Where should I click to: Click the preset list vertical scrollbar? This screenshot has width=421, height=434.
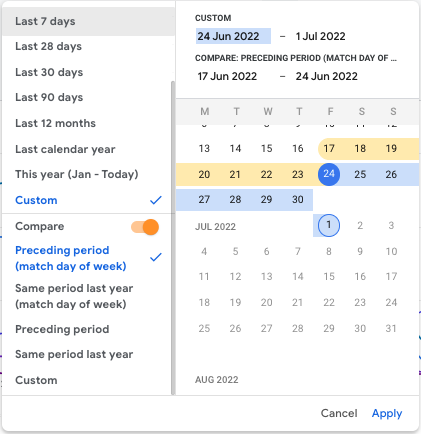(x=173, y=238)
